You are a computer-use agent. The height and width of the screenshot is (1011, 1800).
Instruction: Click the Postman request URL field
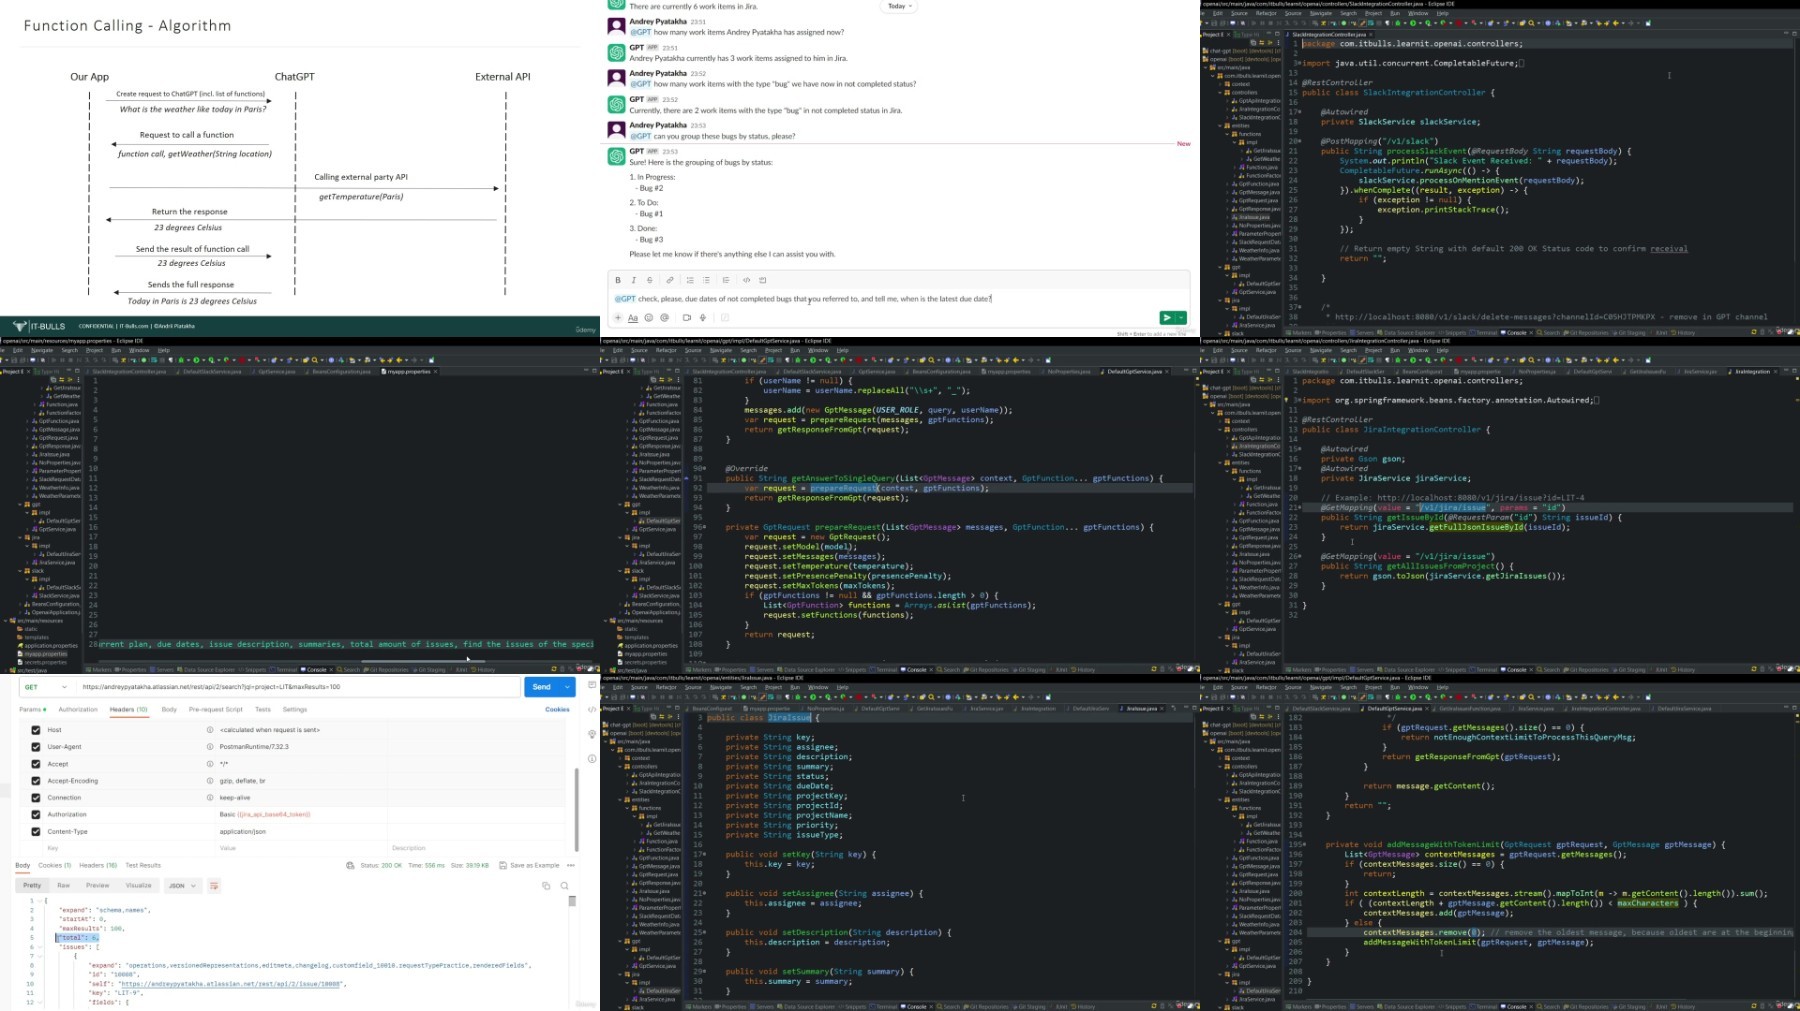pos(300,687)
